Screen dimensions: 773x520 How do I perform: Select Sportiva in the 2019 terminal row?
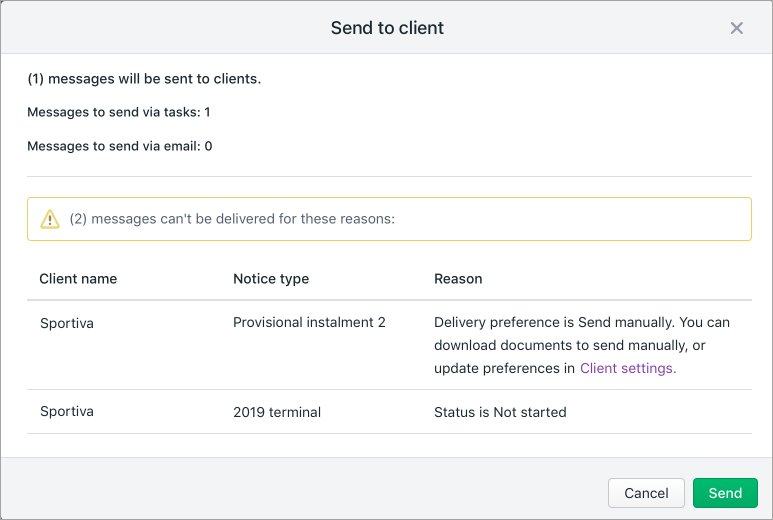pos(68,412)
